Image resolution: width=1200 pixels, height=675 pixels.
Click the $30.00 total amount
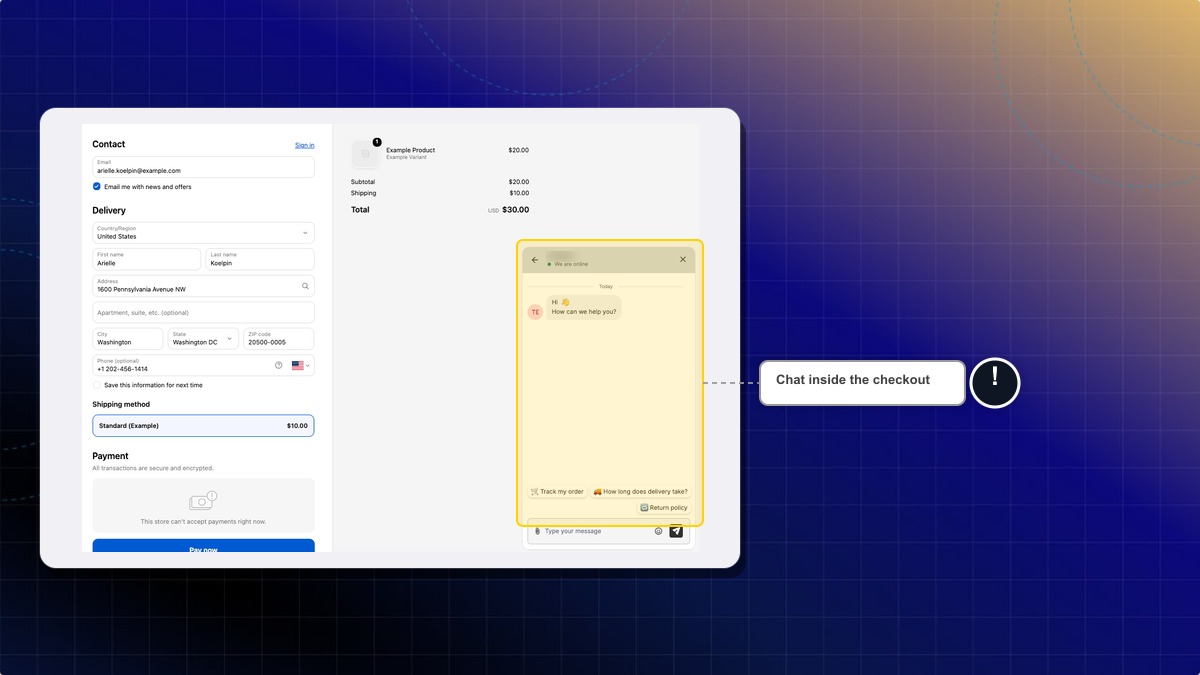[x=515, y=210]
